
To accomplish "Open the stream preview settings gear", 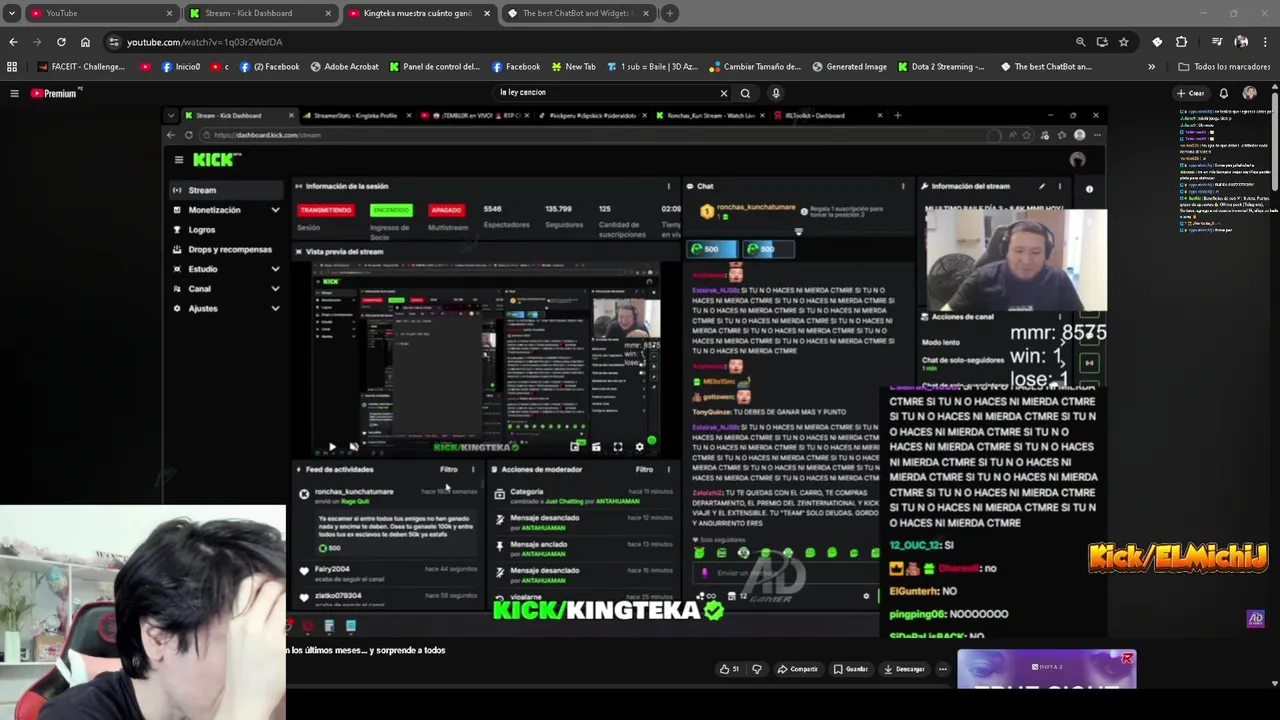I will pos(639,447).
